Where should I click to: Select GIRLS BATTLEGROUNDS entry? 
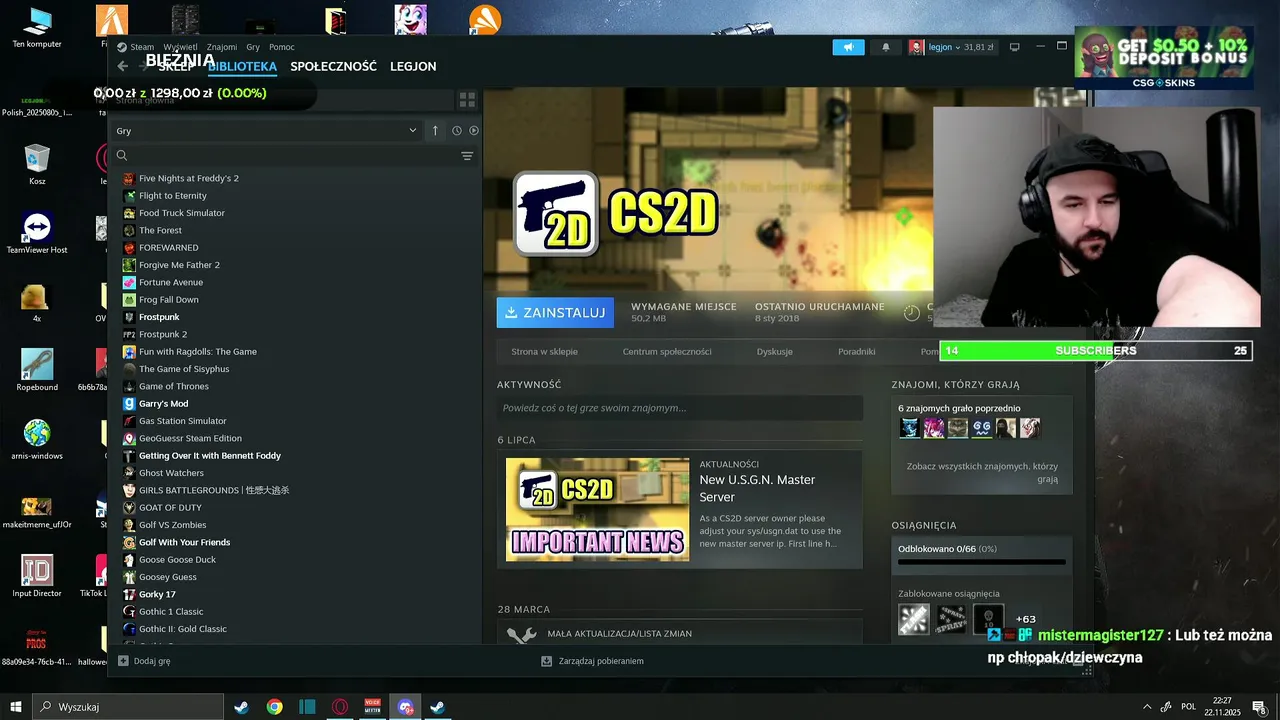tap(214, 490)
